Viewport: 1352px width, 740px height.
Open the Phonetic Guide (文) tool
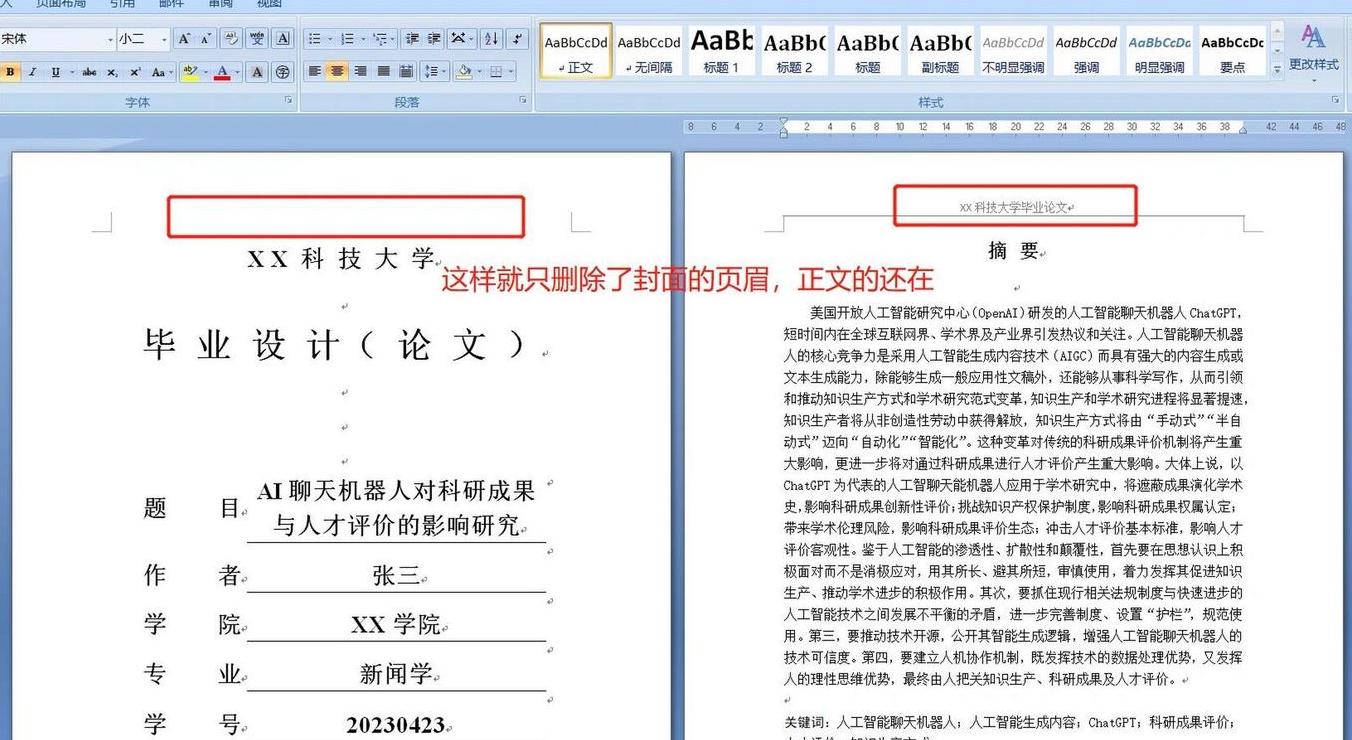[257, 39]
